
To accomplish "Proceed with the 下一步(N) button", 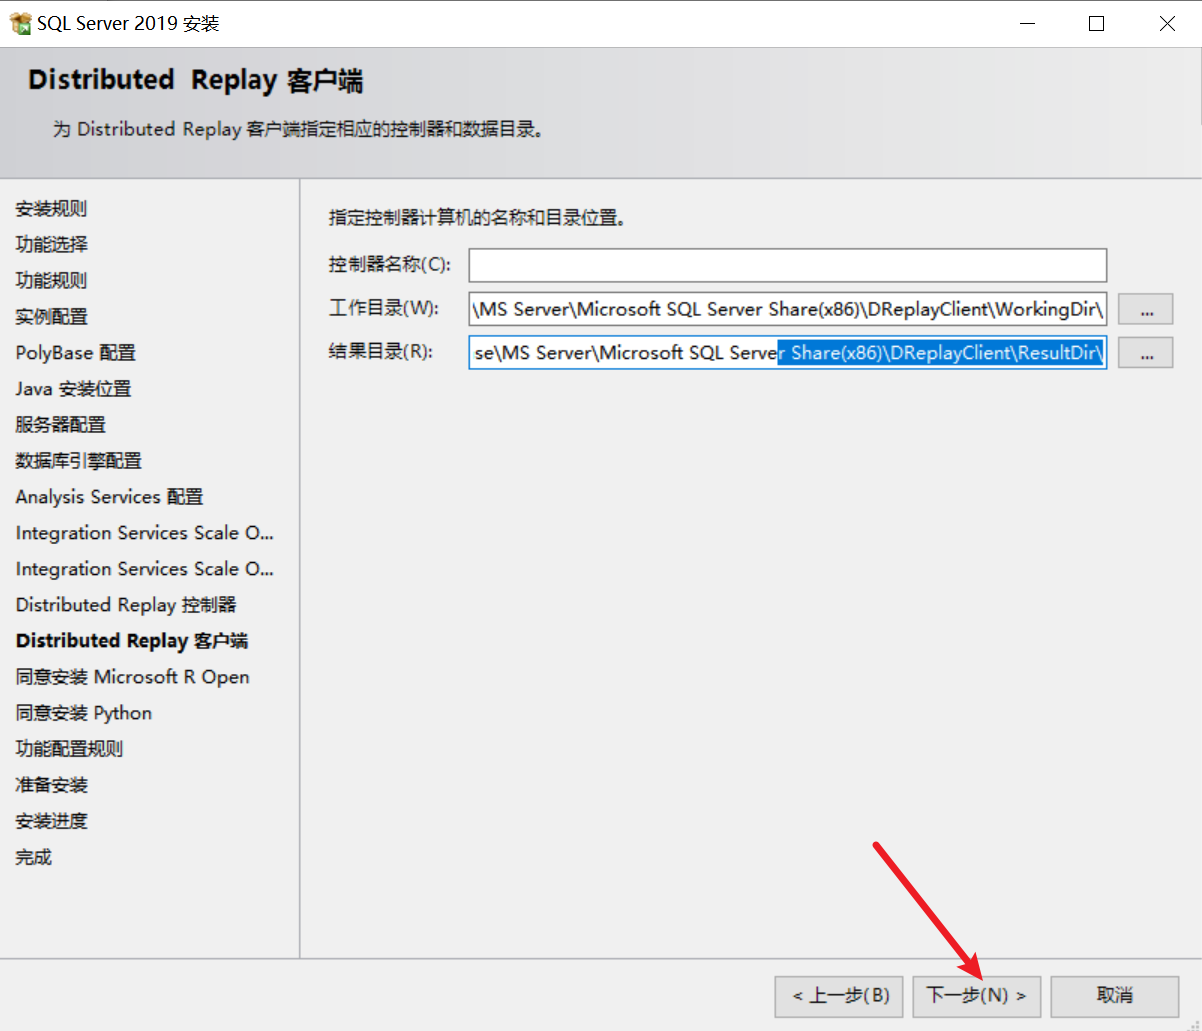I will [976, 996].
